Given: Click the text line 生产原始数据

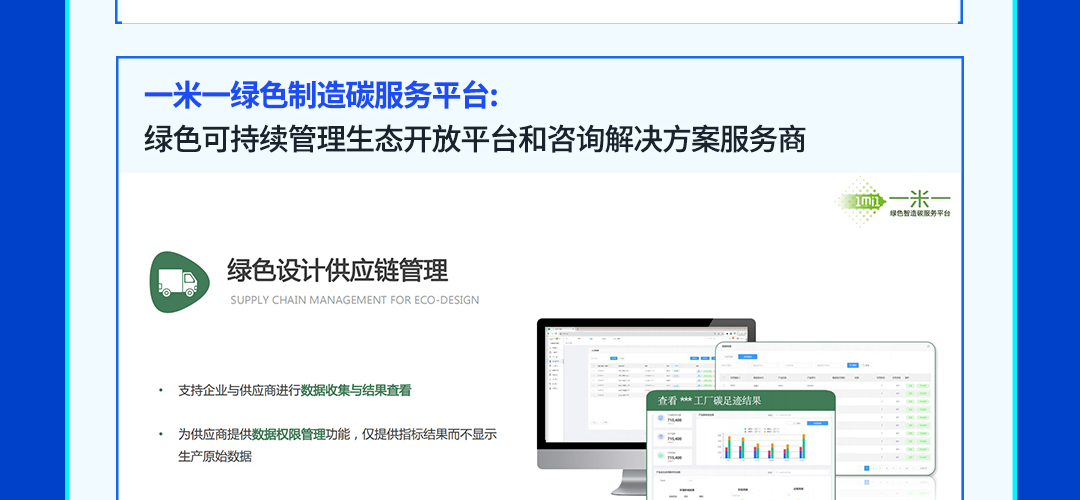Looking at the screenshot, I should coord(215,457).
